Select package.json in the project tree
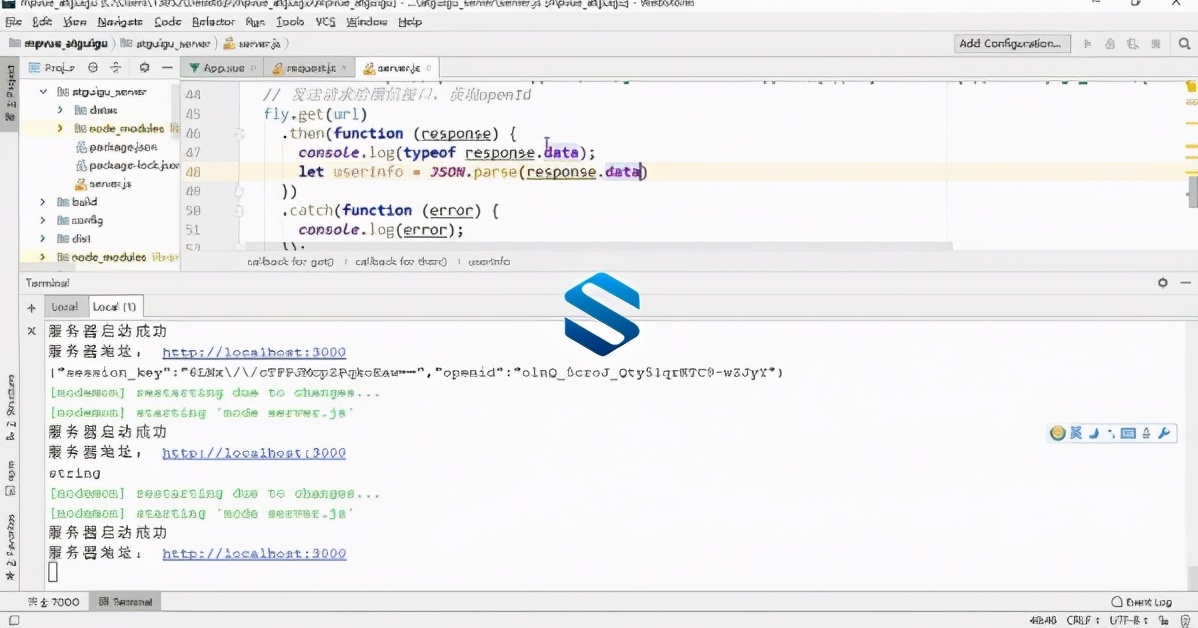The width and height of the screenshot is (1198, 628). [122, 147]
